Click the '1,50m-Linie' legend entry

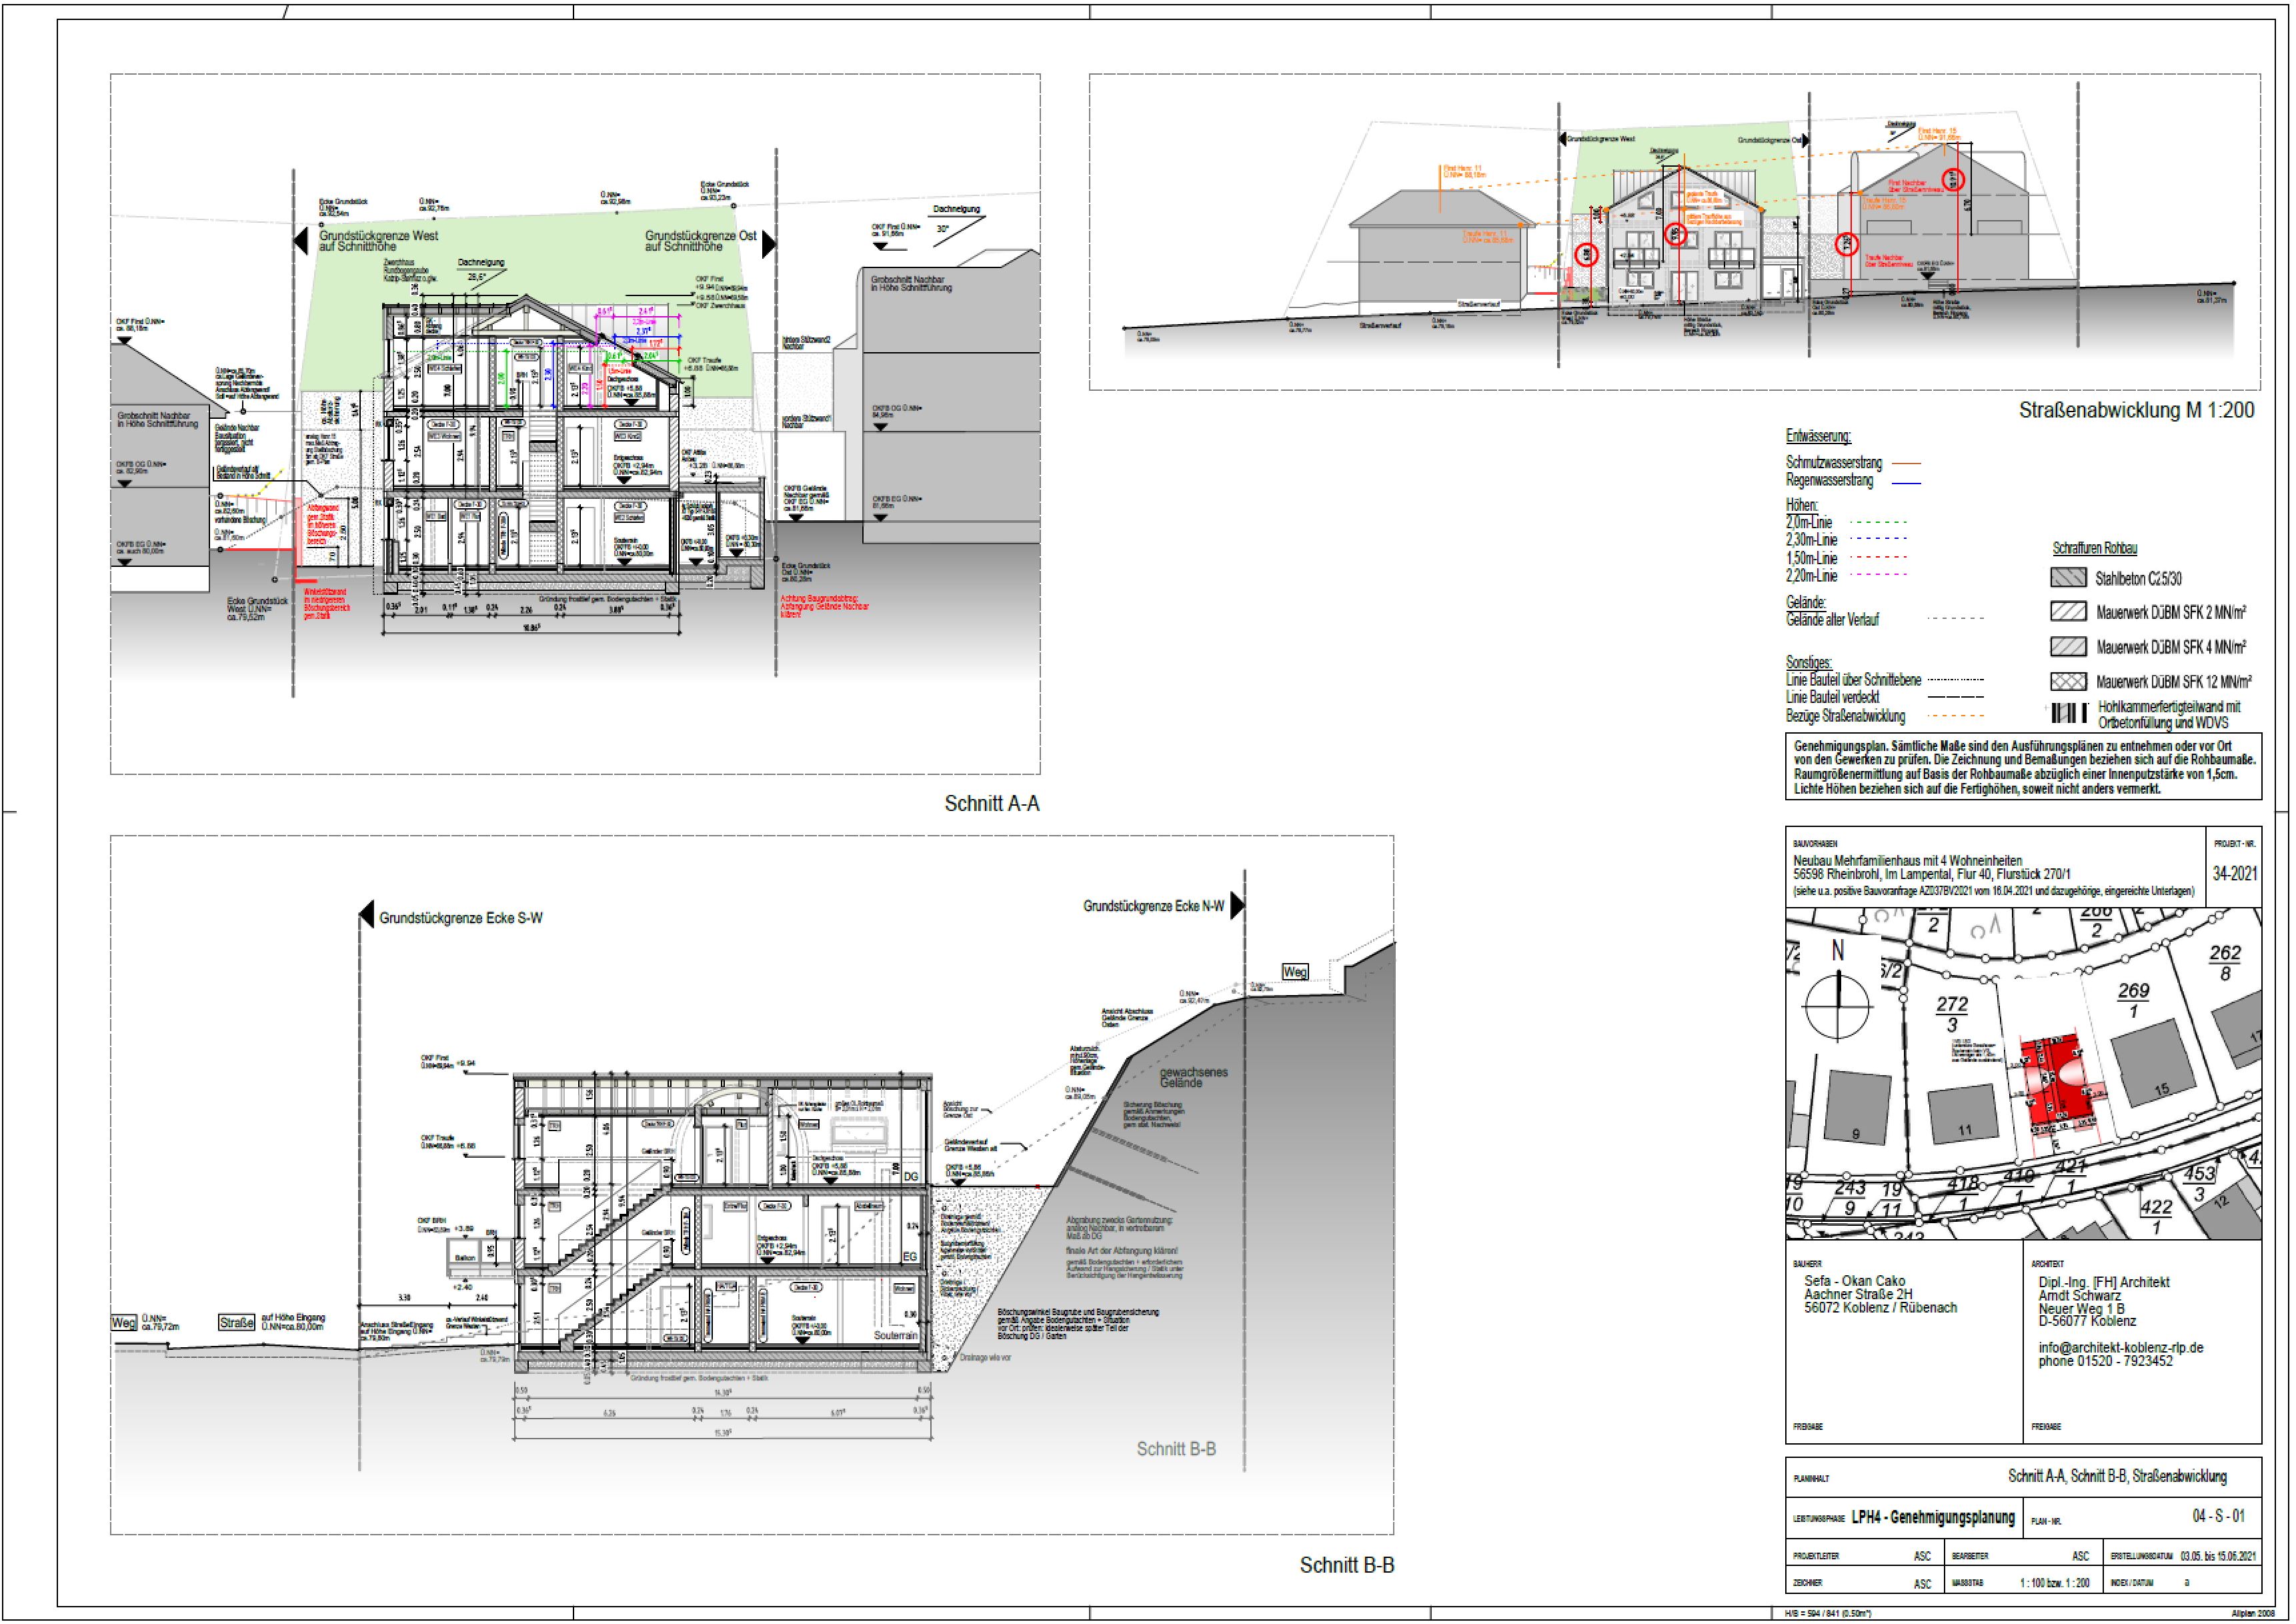click(x=1812, y=558)
